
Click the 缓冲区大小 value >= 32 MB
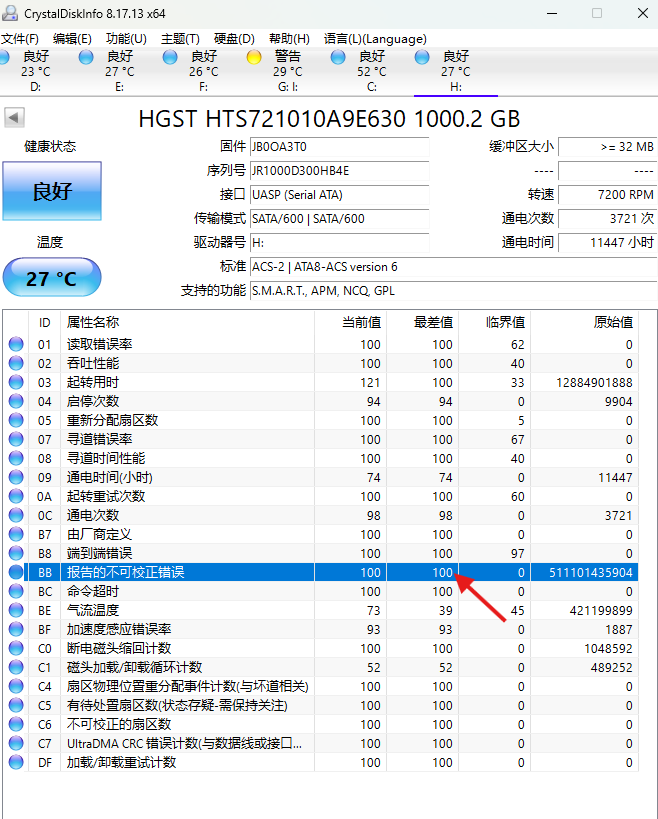(x=608, y=147)
